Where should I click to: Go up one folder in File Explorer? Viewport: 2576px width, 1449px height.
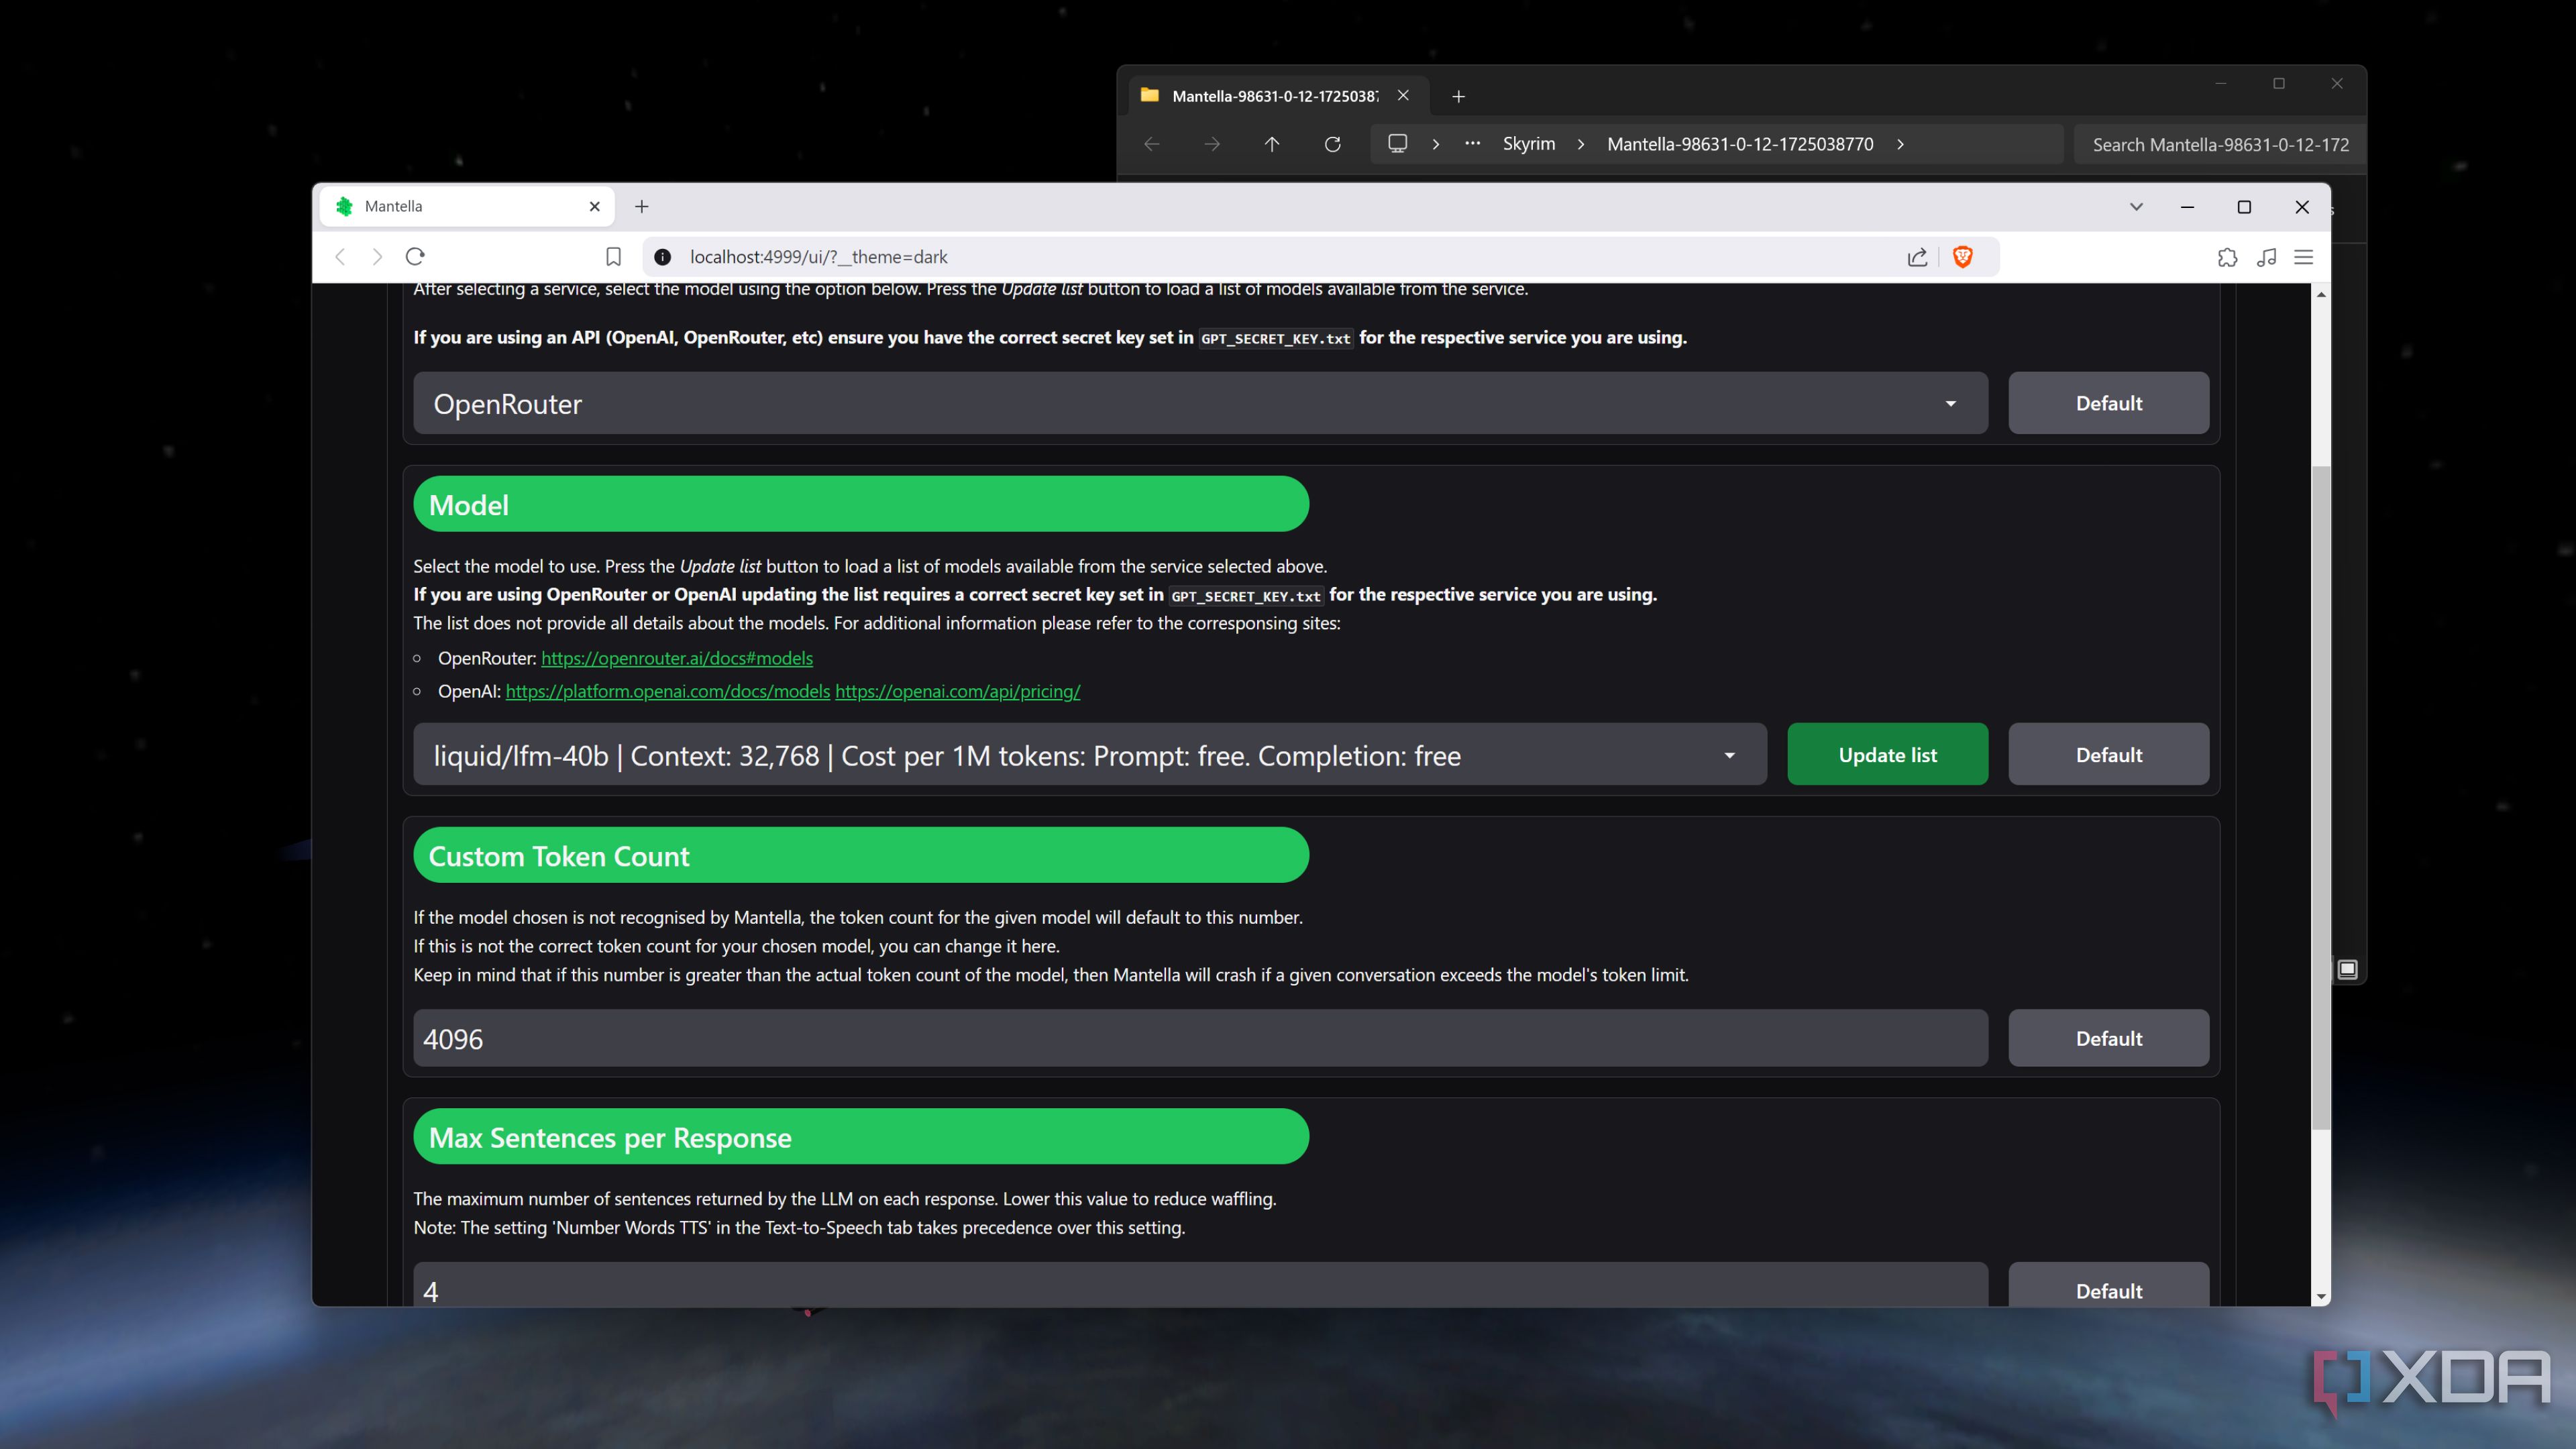click(1272, 144)
